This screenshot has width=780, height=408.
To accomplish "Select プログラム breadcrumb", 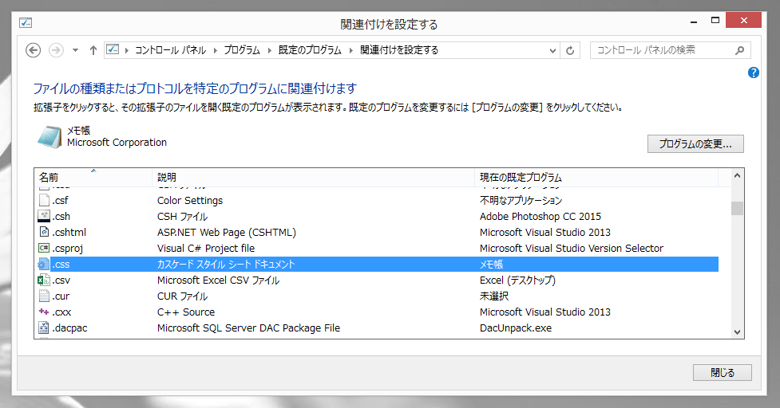I will (242, 50).
